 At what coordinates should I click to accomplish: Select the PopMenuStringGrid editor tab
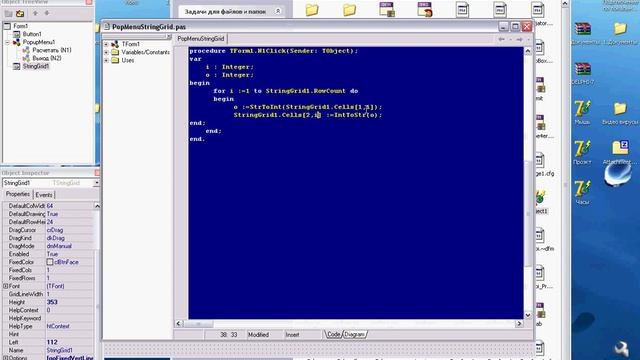[x=200, y=39]
